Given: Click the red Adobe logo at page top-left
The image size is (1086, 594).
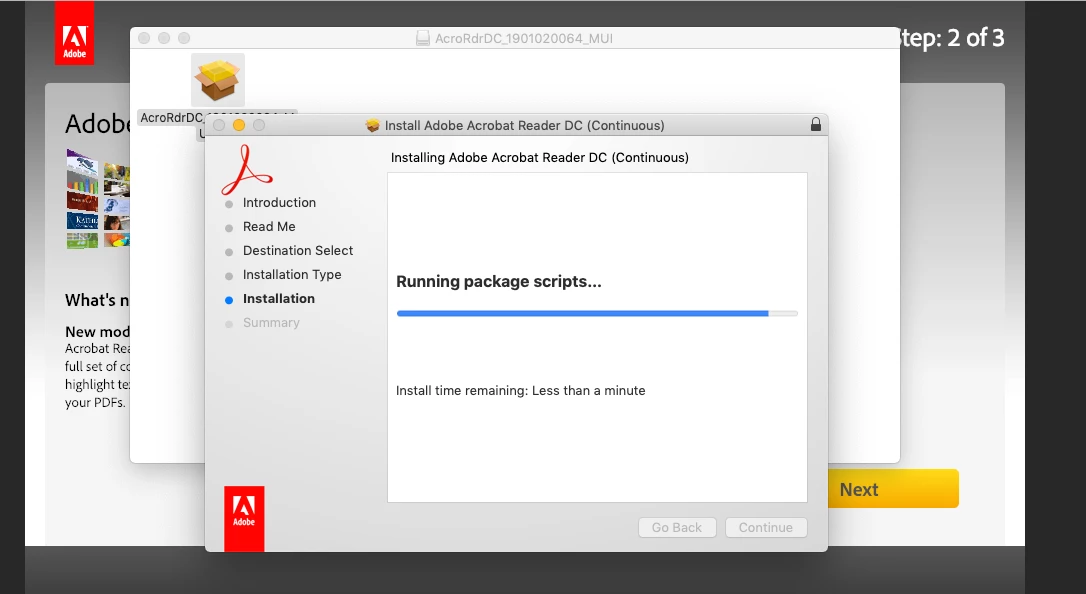Looking at the screenshot, I should point(75,34).
